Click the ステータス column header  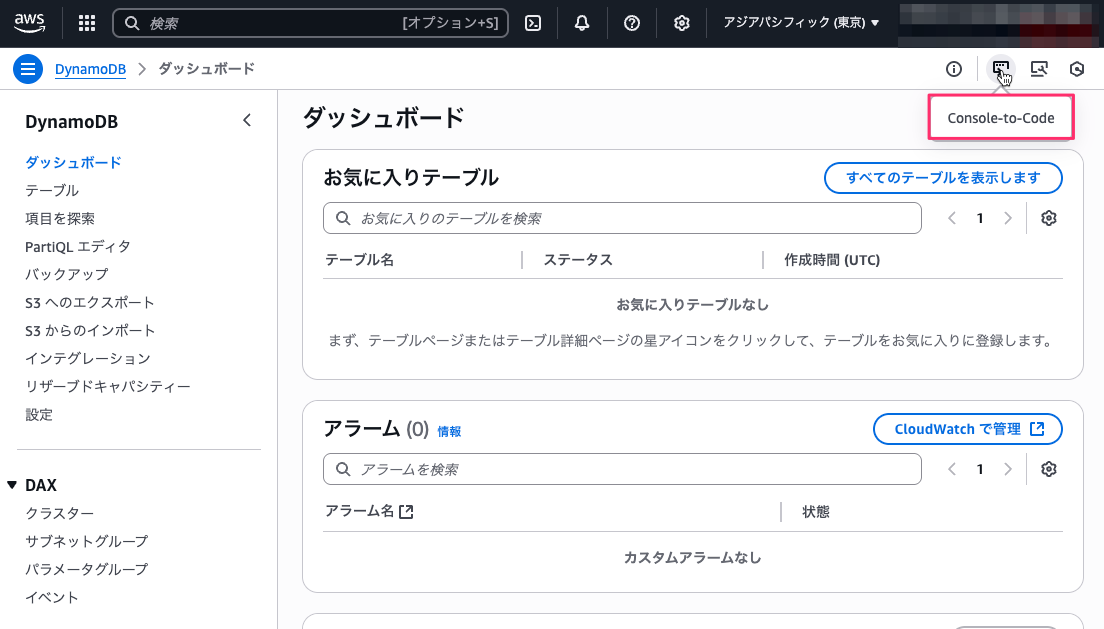pos(577,260)
